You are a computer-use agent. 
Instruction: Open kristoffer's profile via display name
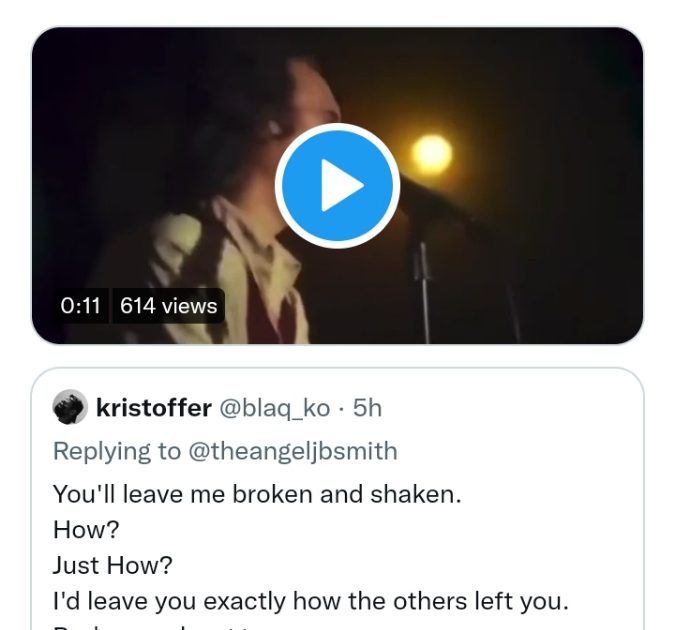pos(153,408)
